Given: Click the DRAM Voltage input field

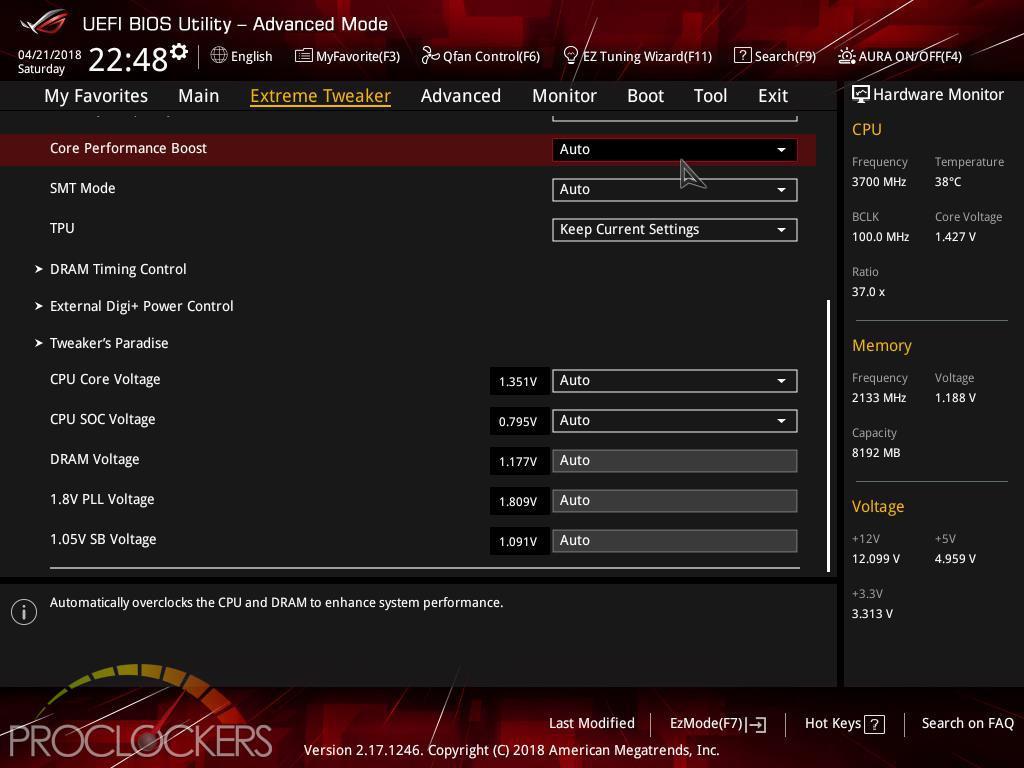Looking at the screenshot, I should (x=675, y=460).
